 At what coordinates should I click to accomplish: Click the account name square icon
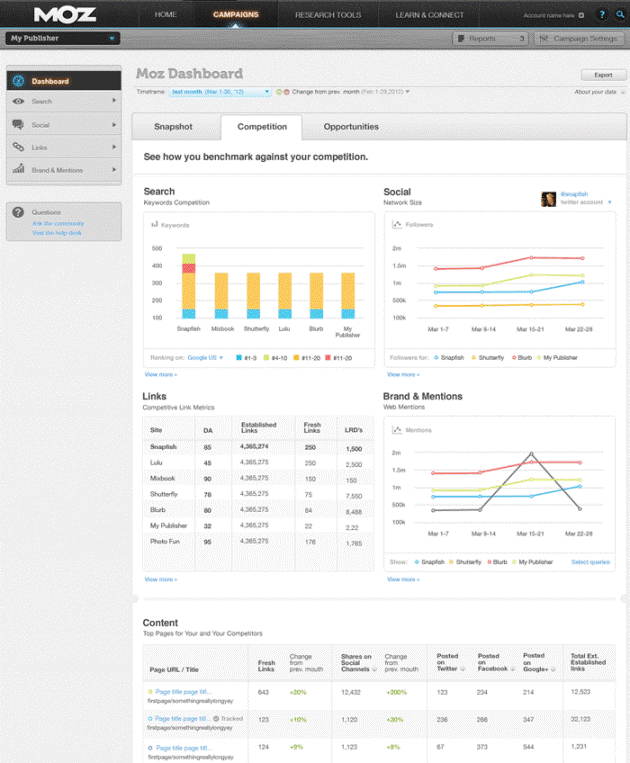coord(581,15)
